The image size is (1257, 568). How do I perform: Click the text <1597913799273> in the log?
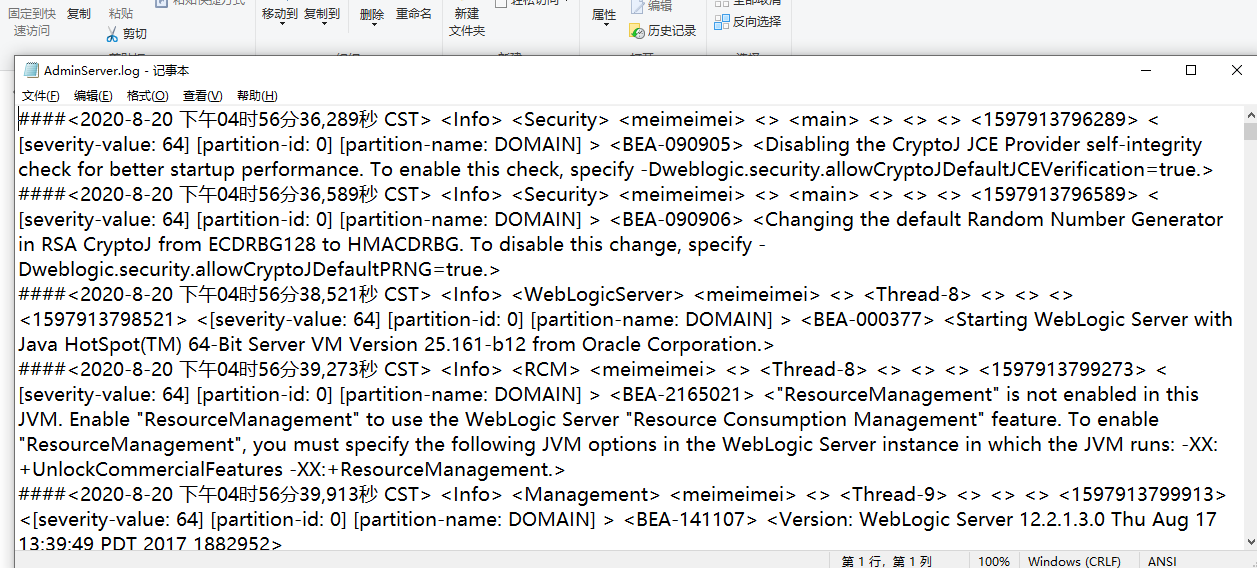[1063, 369]
